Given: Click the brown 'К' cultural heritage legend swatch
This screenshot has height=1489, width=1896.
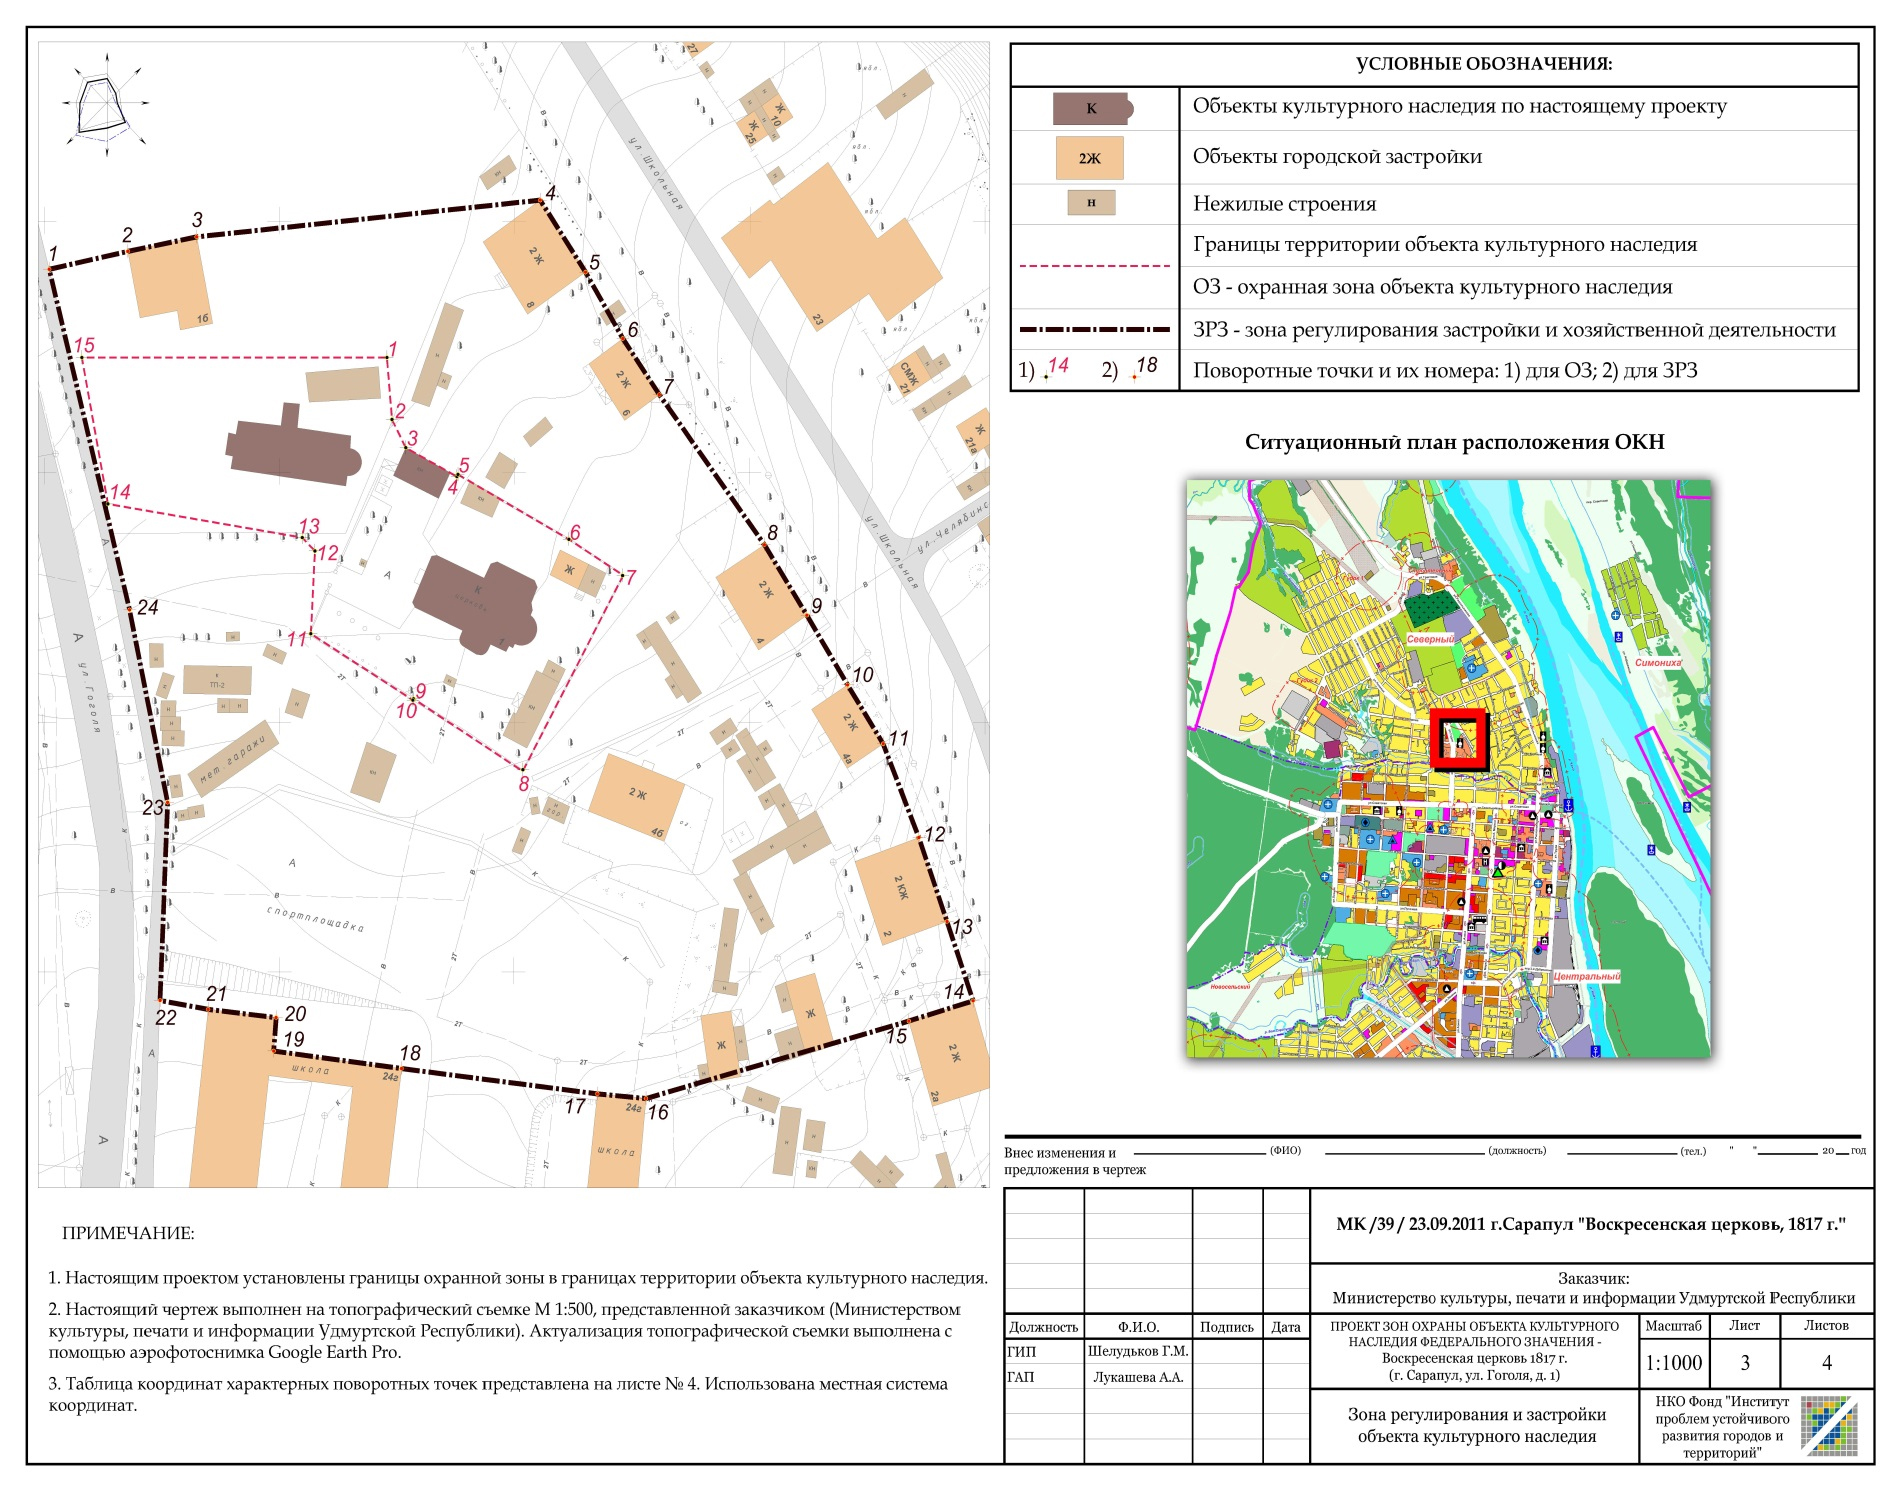Looking at the screenshot, I should coord(1092,108).
